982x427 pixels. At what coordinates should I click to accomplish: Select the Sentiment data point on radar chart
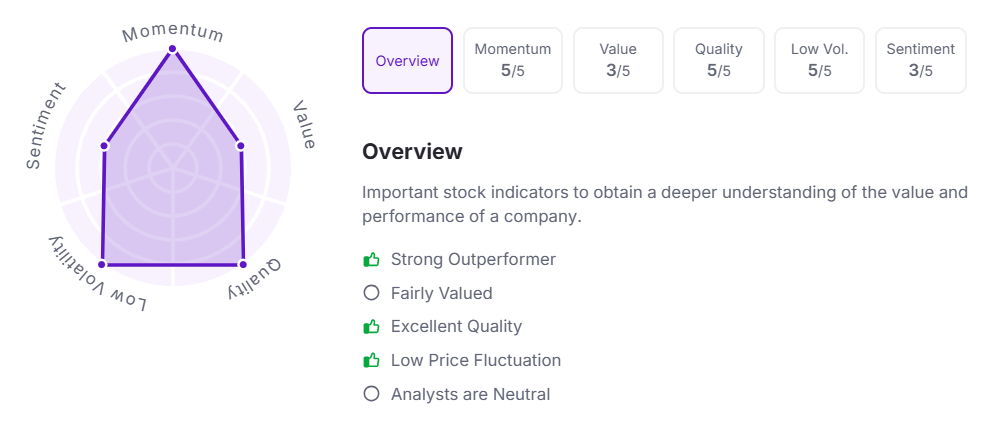point(104,146)
